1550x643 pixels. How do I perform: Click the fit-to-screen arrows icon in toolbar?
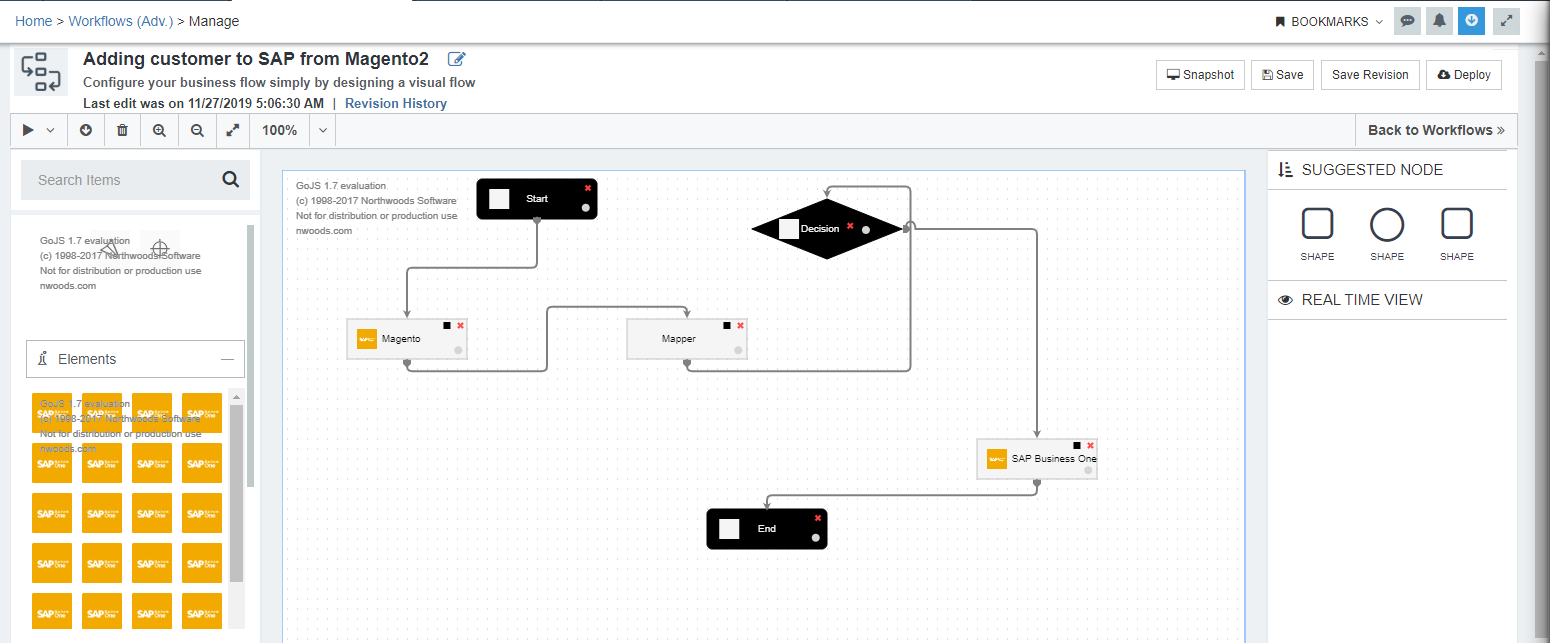coord(233,130)
